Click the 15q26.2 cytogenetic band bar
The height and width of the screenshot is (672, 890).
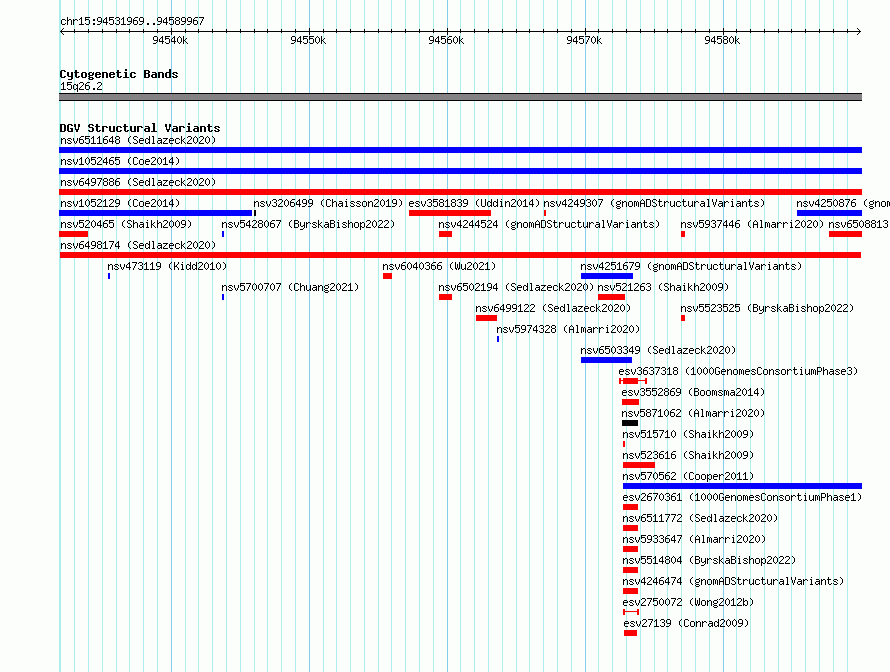(460, 97)
